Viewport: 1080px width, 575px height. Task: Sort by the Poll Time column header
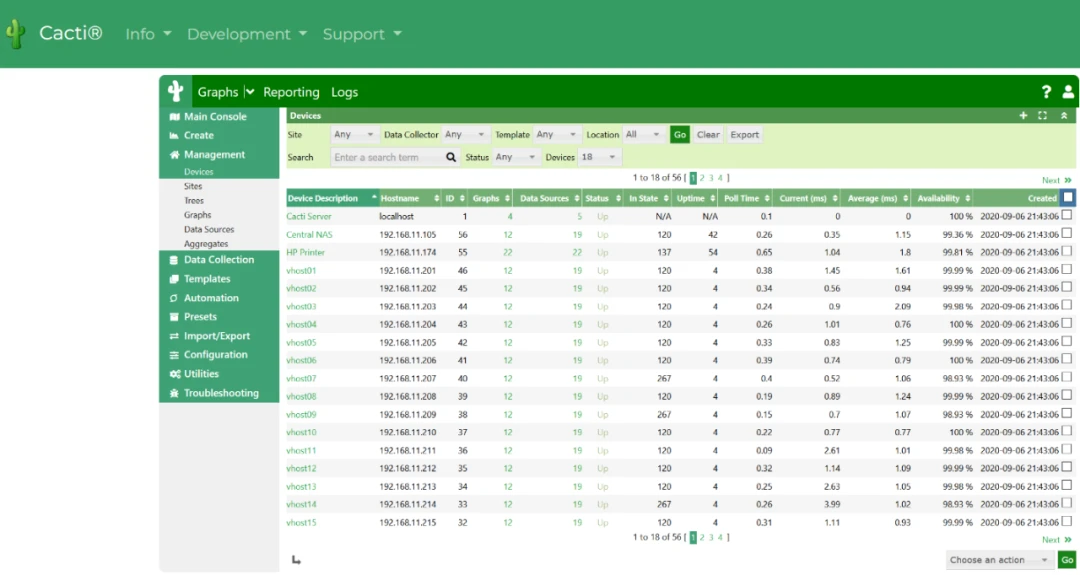(747, 198)
